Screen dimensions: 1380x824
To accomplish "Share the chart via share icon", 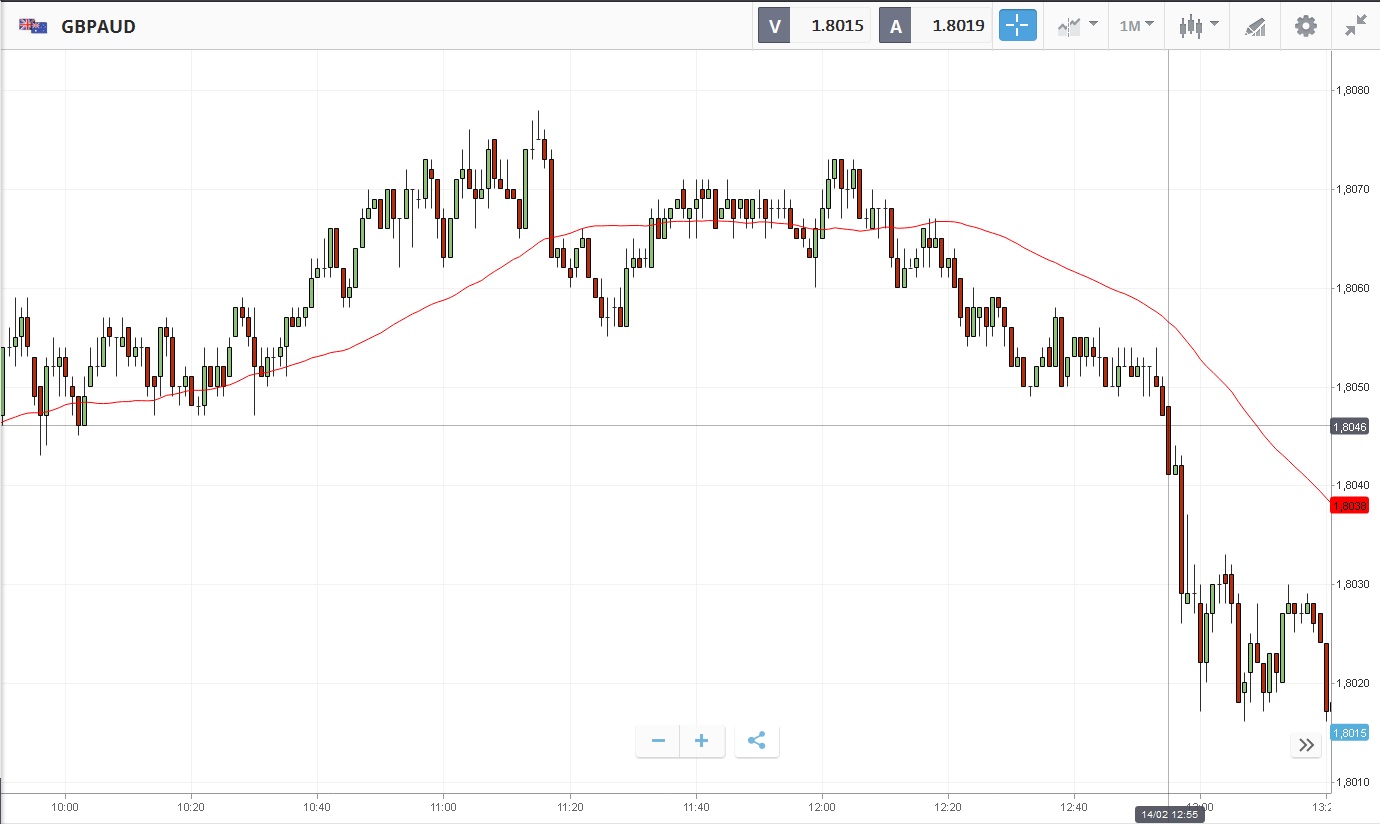I will [x=757, y=741].
